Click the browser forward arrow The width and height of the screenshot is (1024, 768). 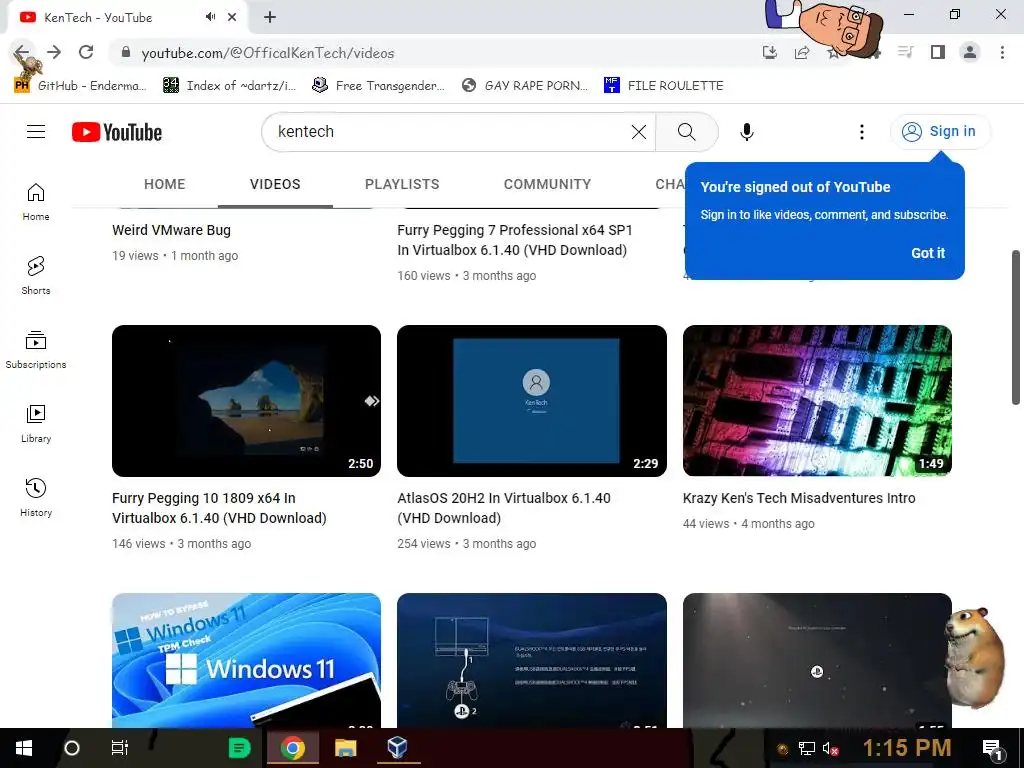(54, 52)
